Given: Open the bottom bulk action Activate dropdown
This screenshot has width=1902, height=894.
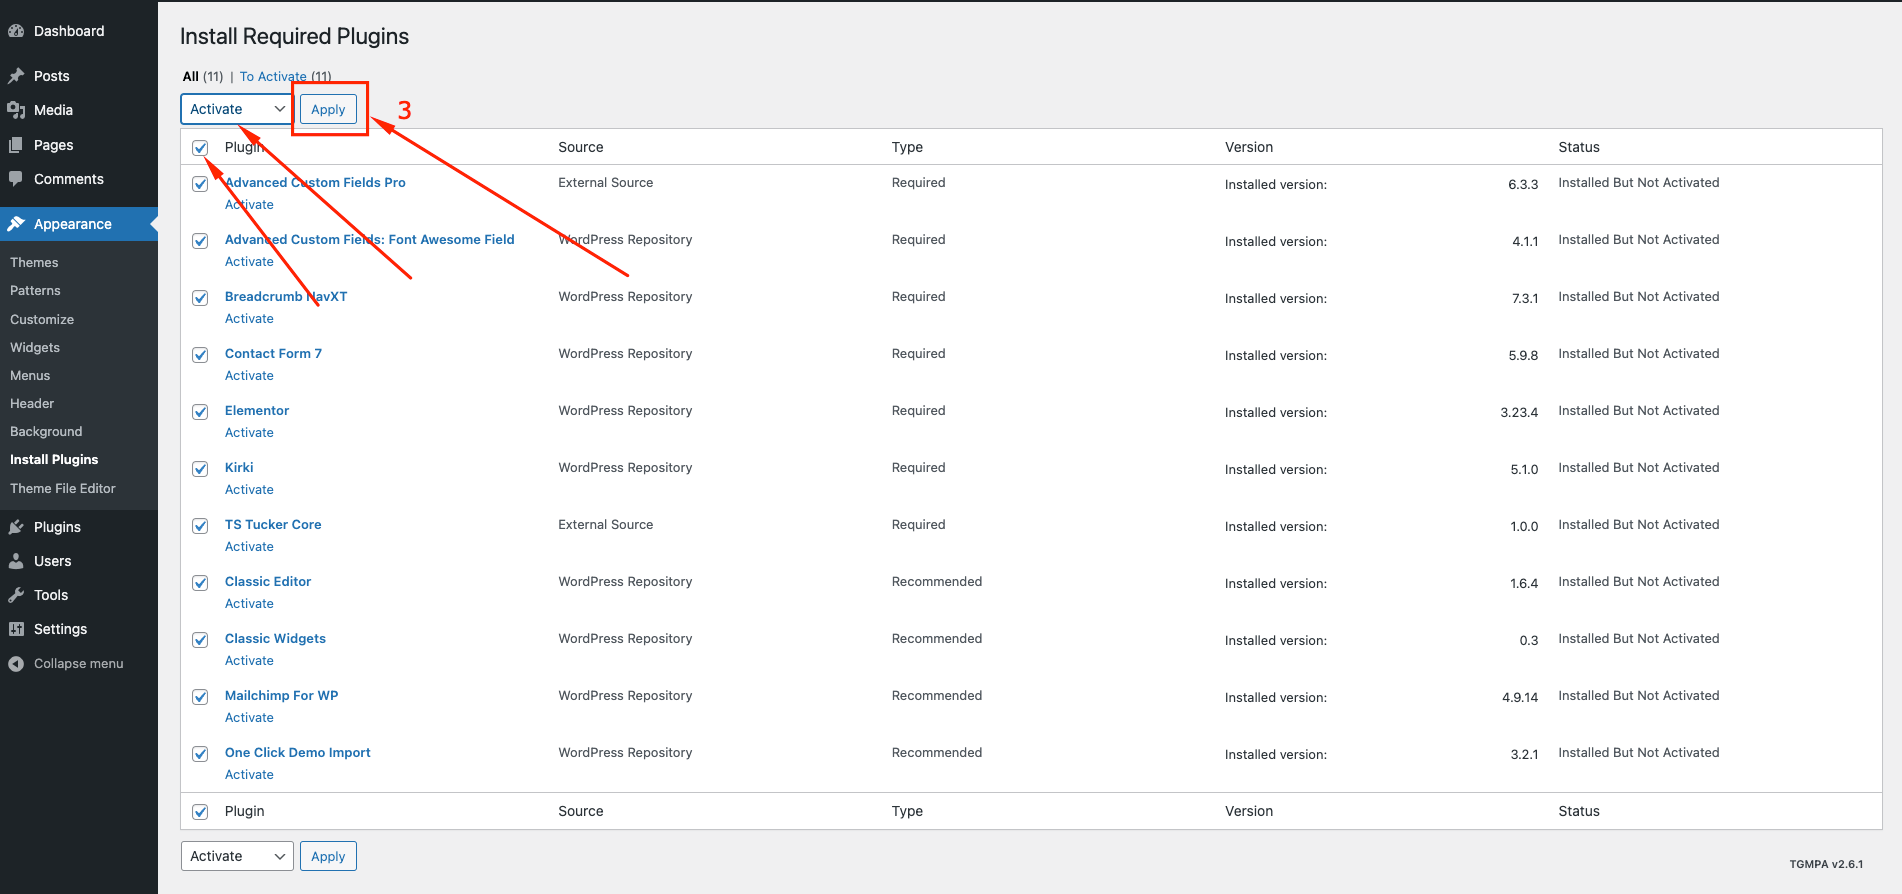Looking at the screenshot, I should tap(237, 856).
